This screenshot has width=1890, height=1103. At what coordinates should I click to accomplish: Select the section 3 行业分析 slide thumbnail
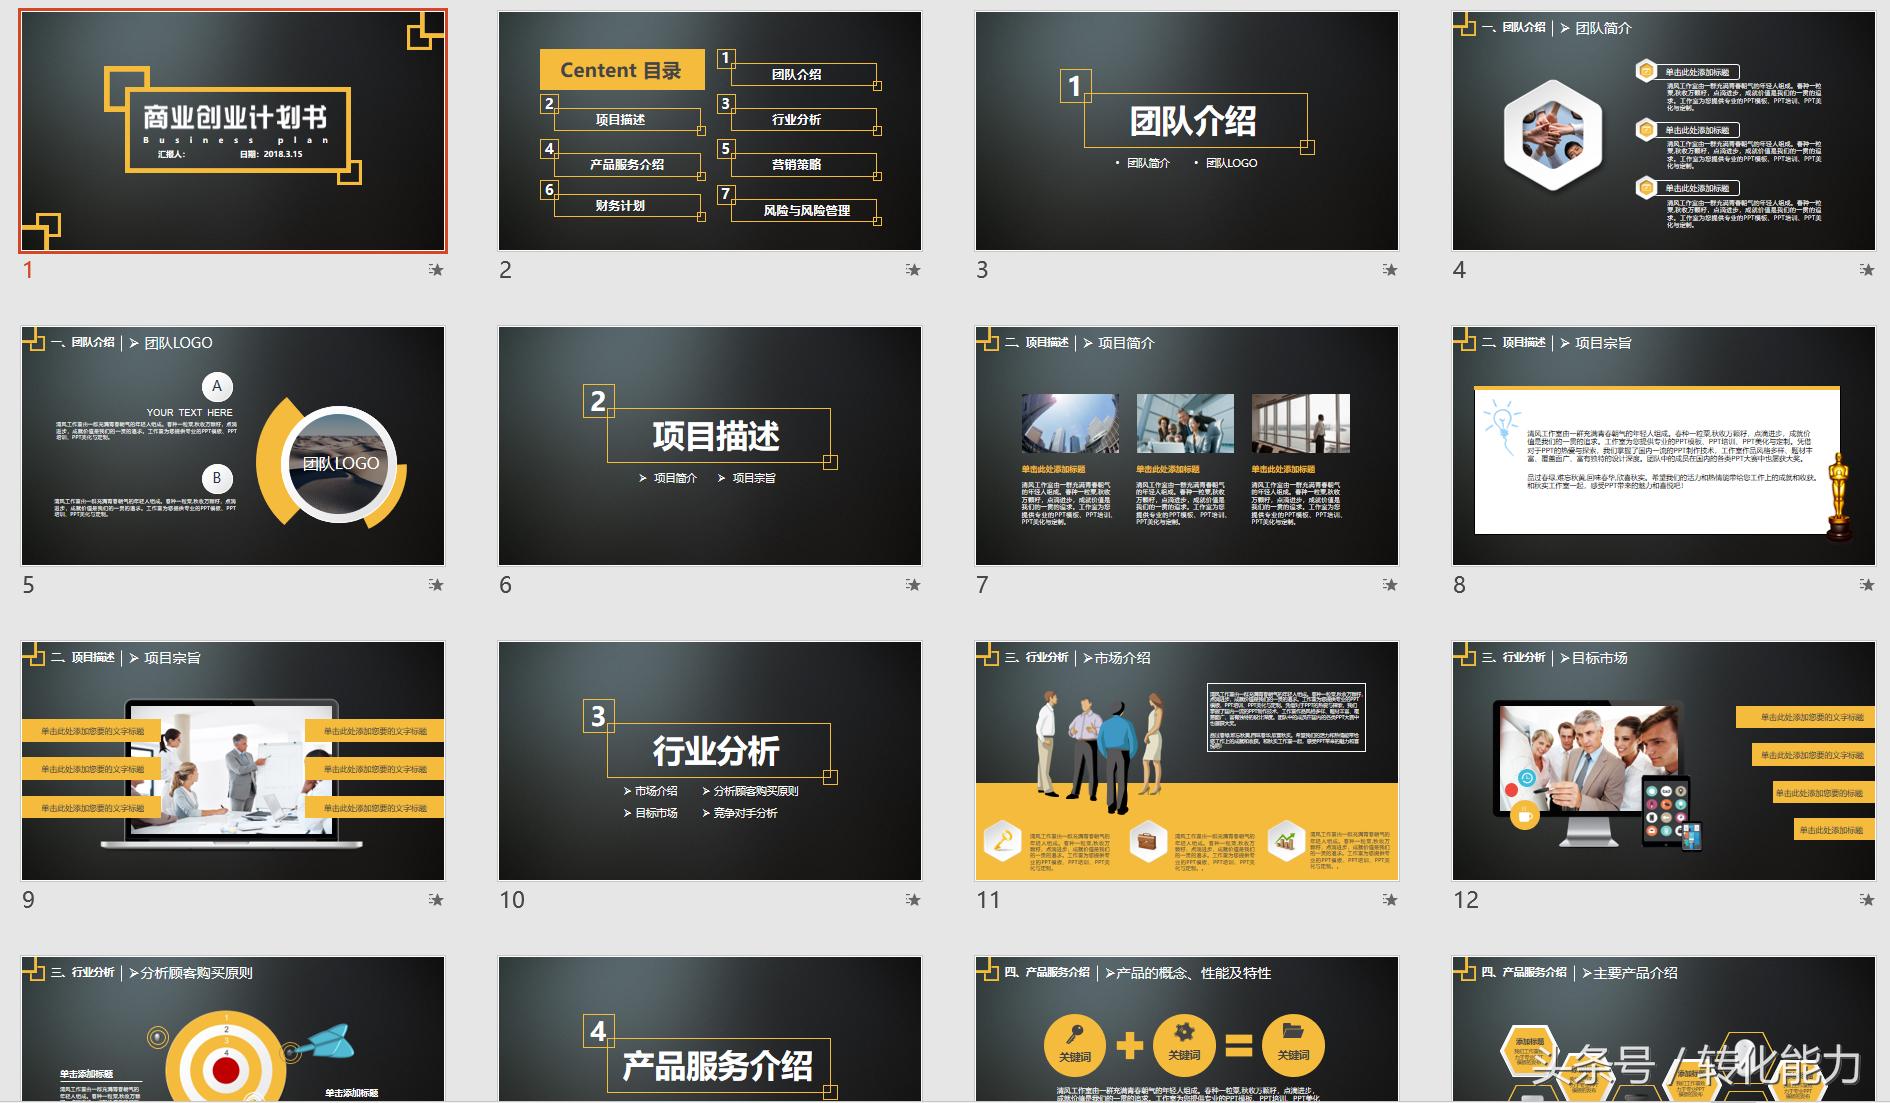tap(710, 761)
